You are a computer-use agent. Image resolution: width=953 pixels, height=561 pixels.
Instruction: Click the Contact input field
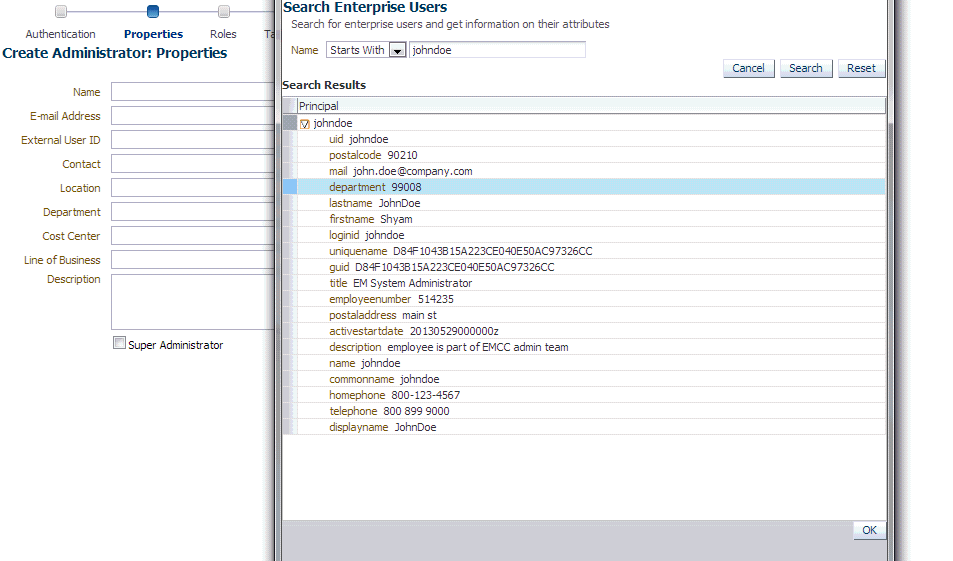tap(193, 163)
